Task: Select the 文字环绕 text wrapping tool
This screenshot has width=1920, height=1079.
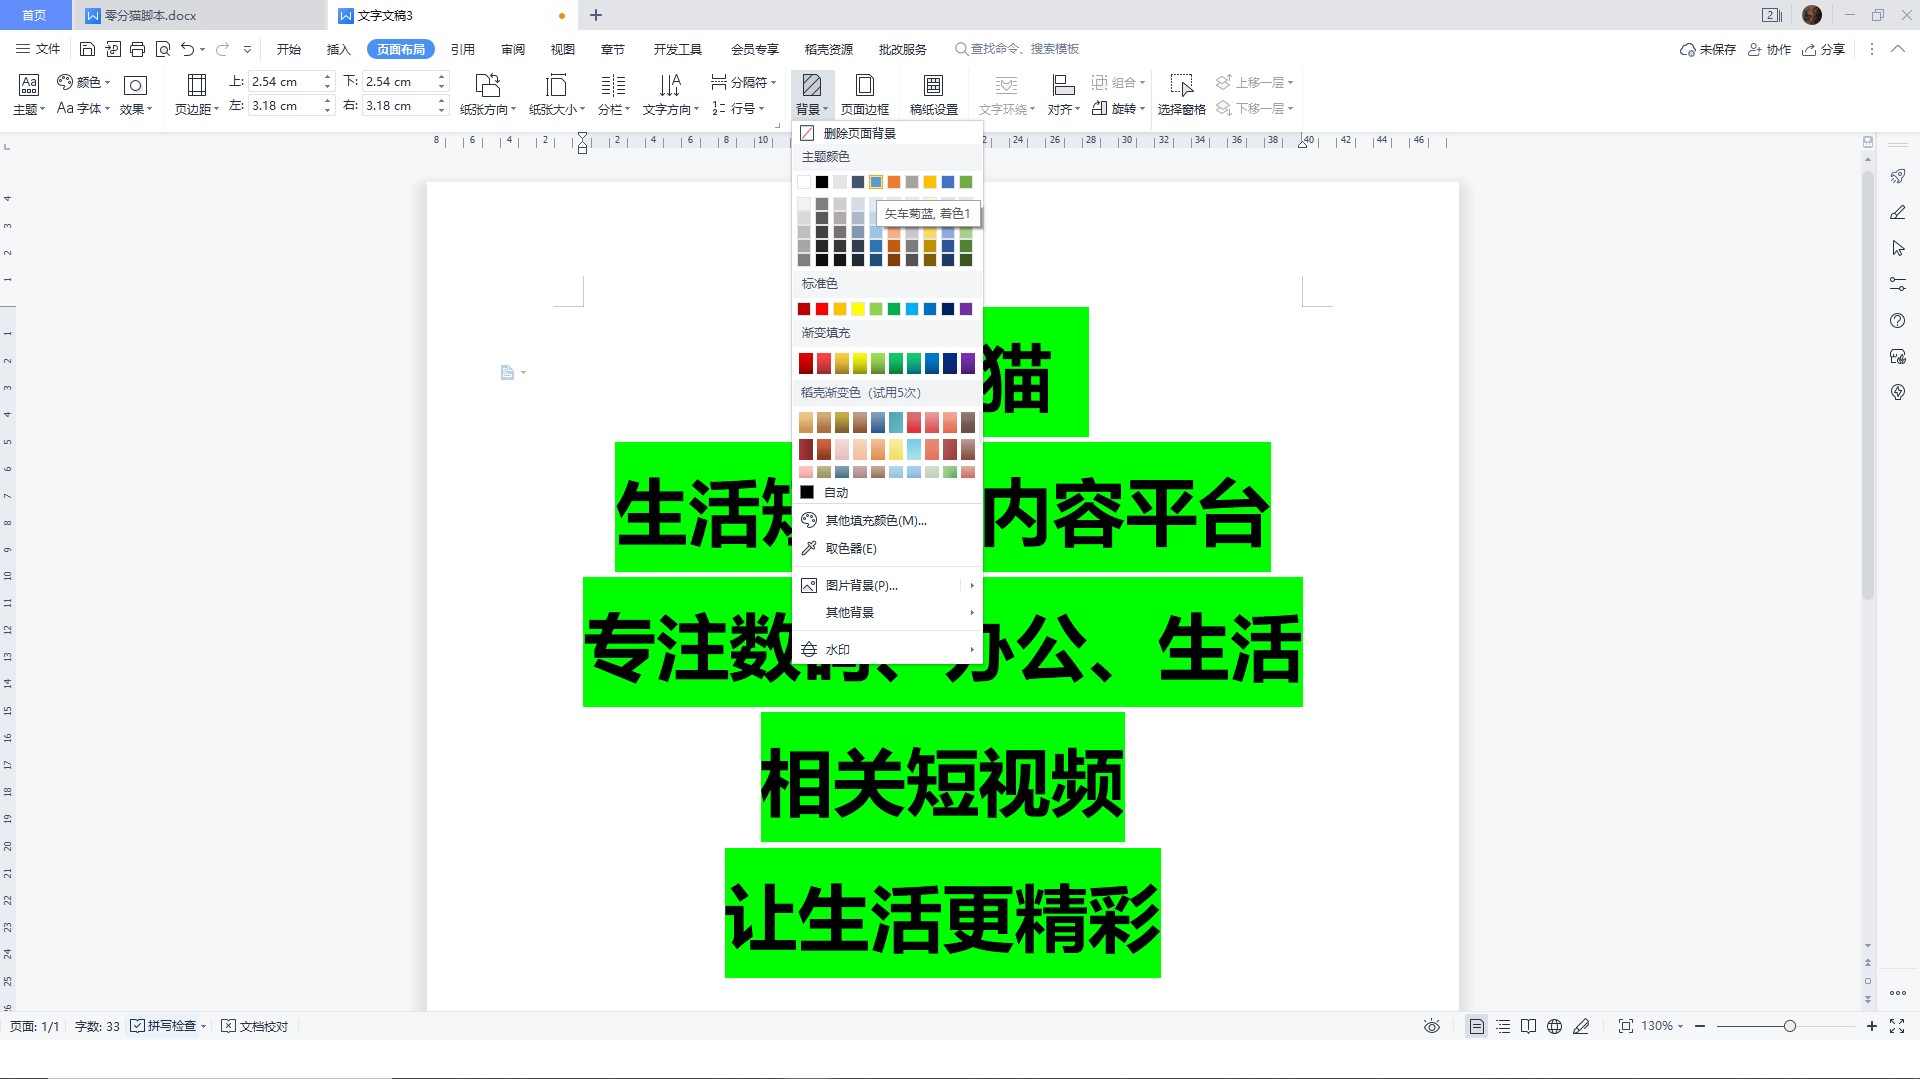Action: (x=1004, y=93)
